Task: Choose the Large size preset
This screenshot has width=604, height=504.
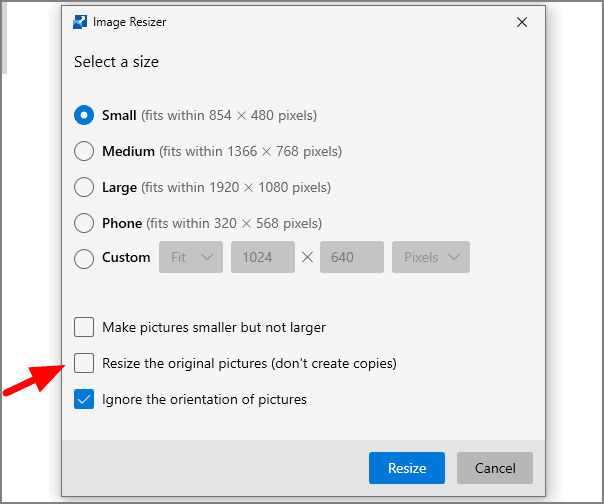Action: pos(84,187)
